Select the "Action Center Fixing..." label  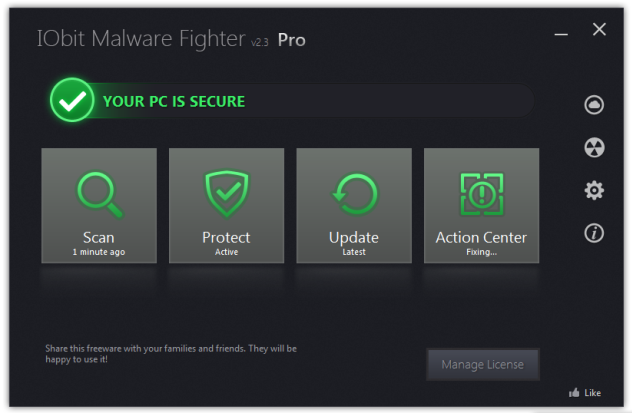click(481, 243)
